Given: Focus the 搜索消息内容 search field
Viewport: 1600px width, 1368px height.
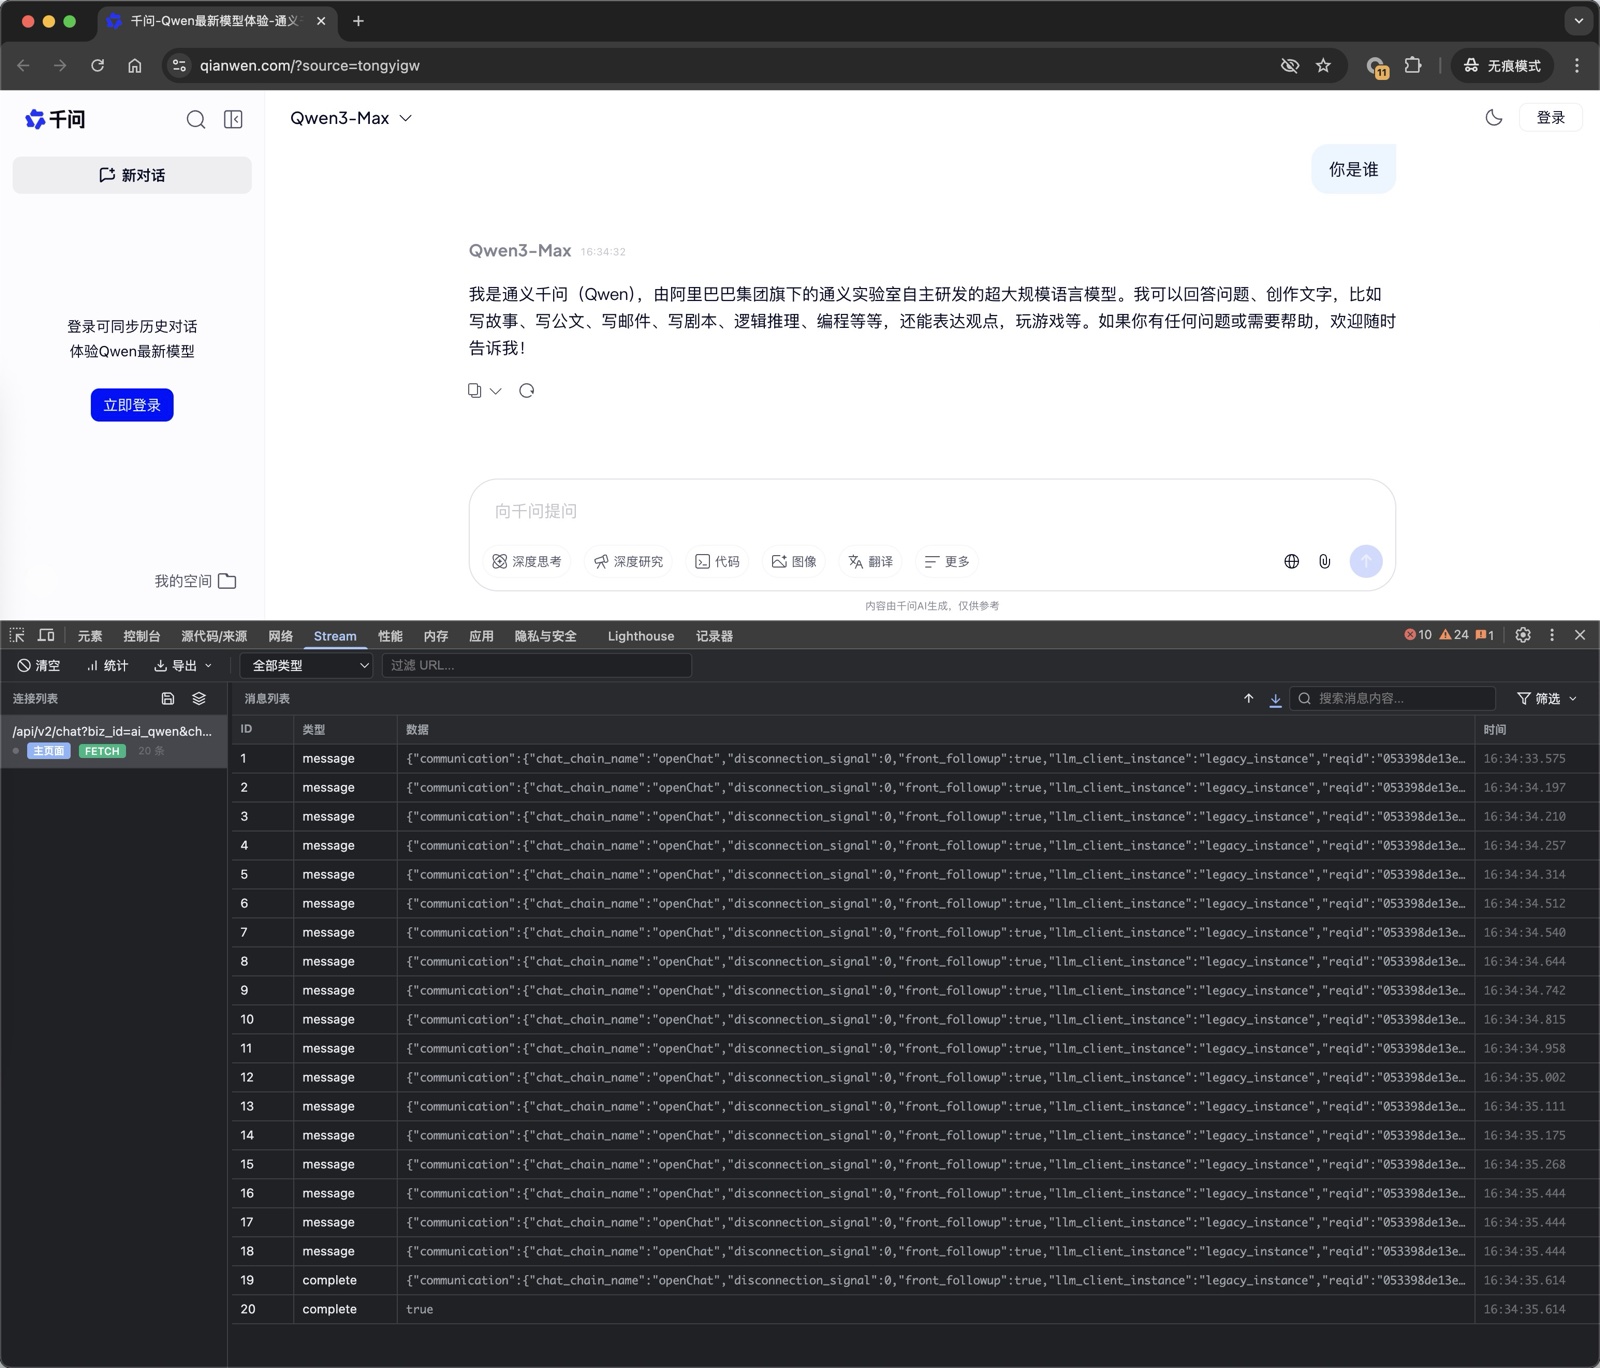Looking at the screenshot, I should [1394, 699].
